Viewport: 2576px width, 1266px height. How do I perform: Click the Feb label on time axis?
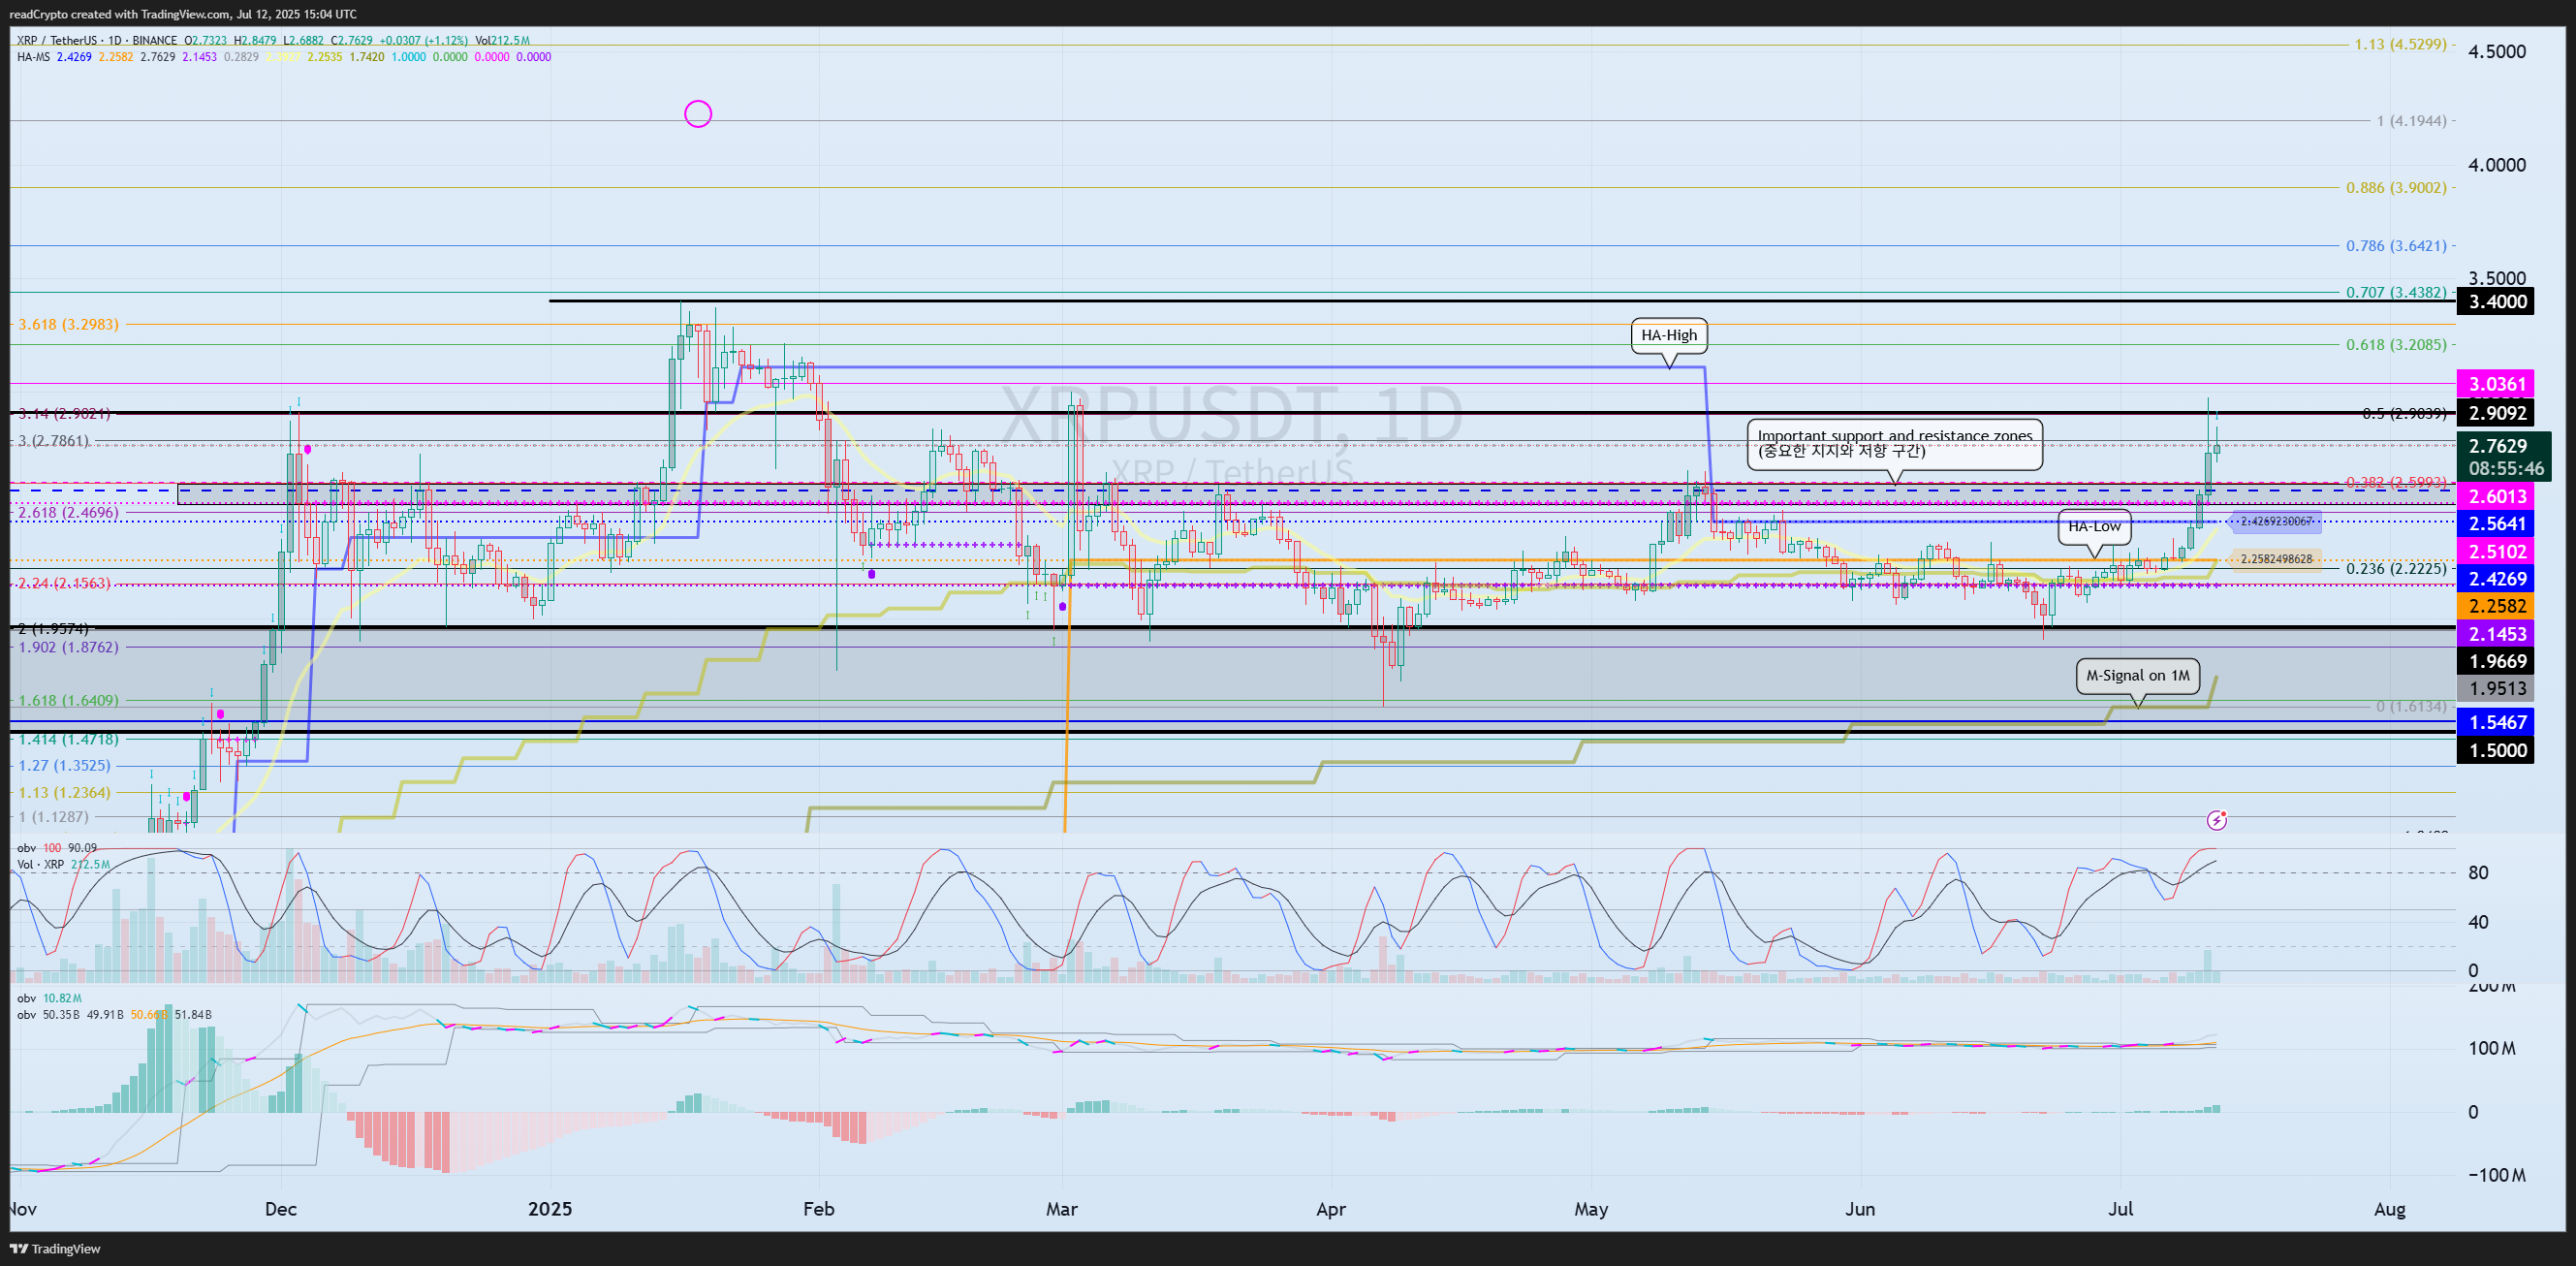pyautogui.click(x=818, y=1209)
